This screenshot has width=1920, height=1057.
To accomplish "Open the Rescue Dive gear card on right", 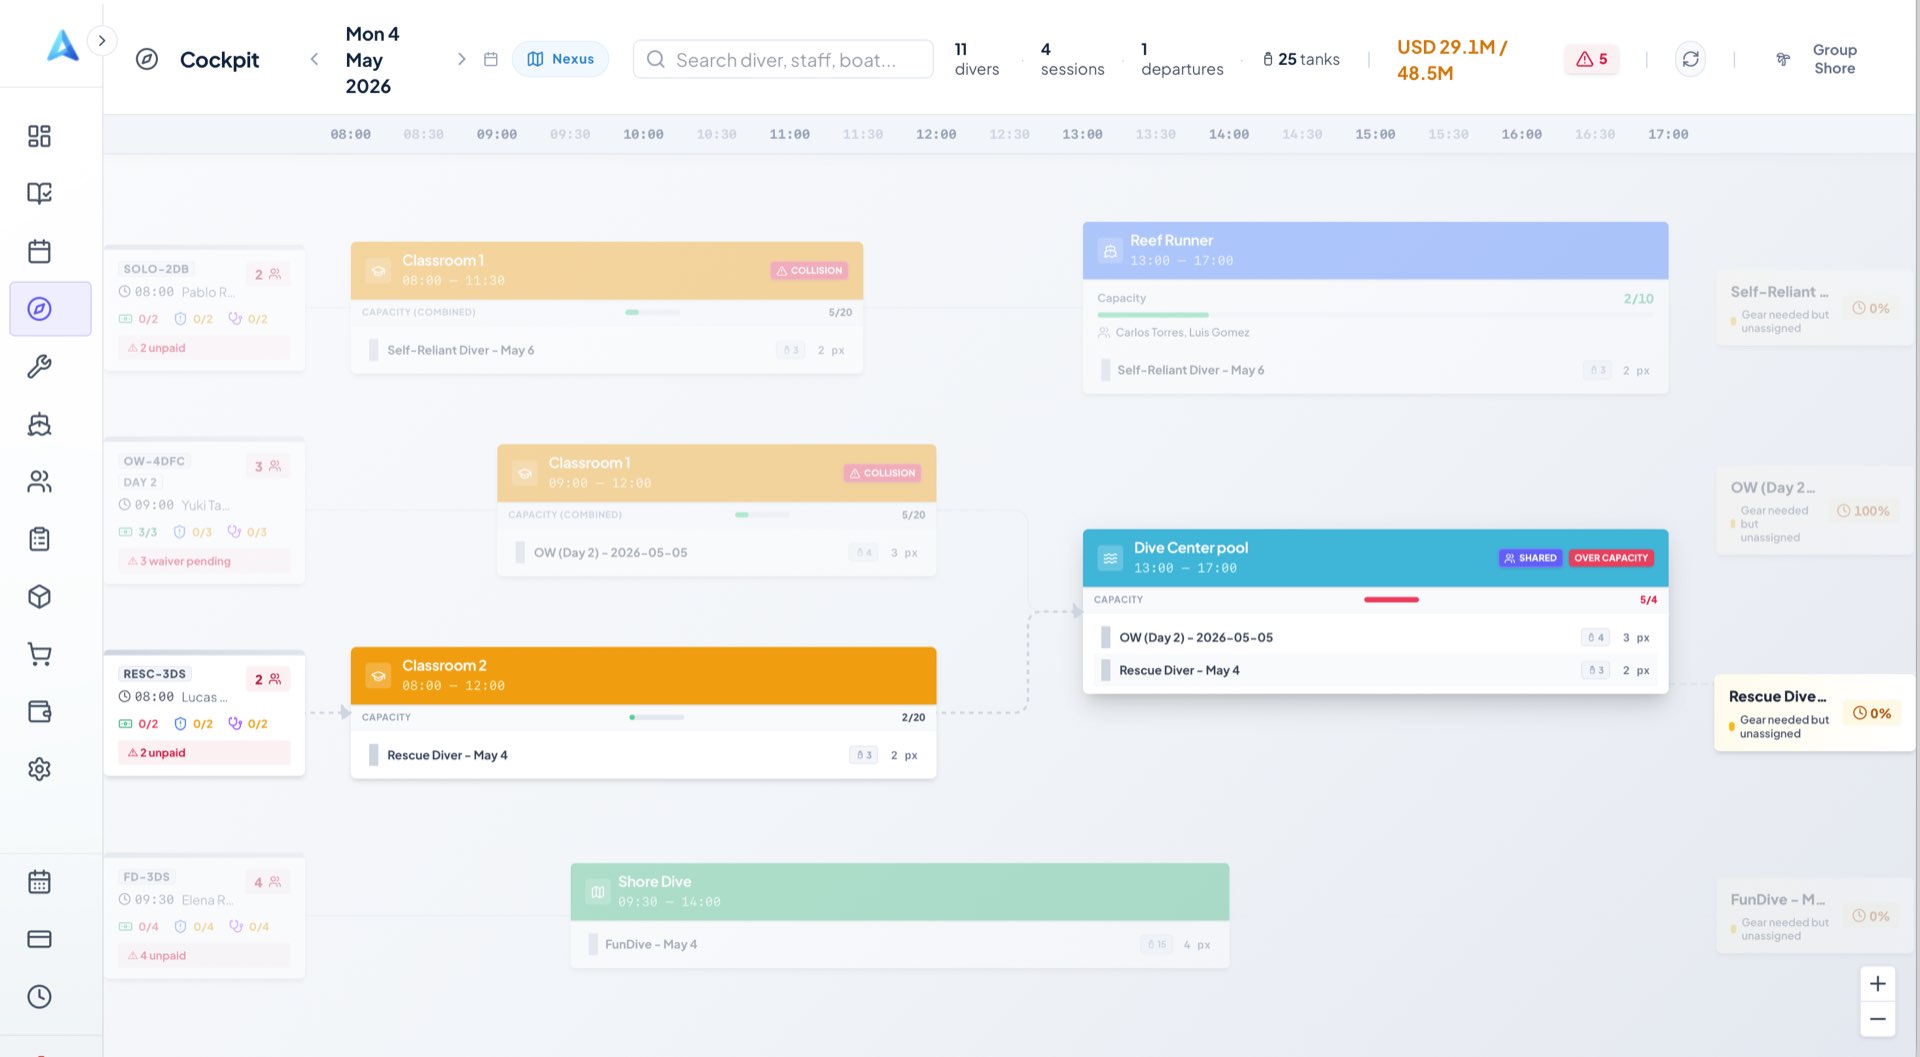I will pos(1814,713).
